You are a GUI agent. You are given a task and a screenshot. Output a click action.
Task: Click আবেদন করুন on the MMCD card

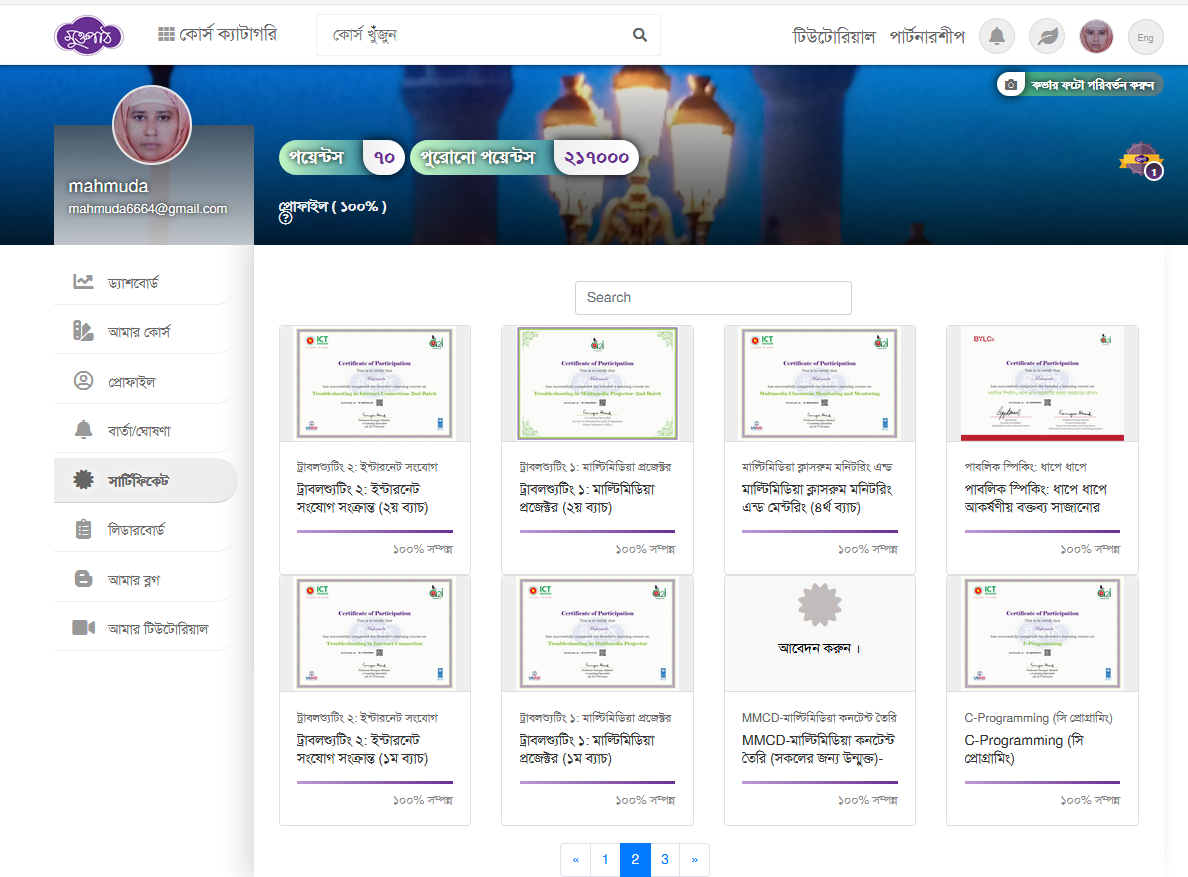(819, 648)
